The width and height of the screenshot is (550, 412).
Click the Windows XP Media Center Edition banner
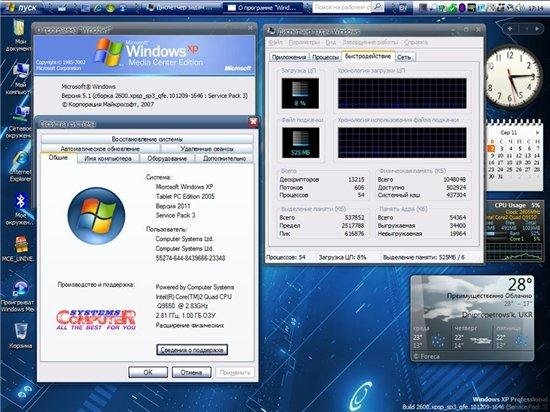[145, 55]
